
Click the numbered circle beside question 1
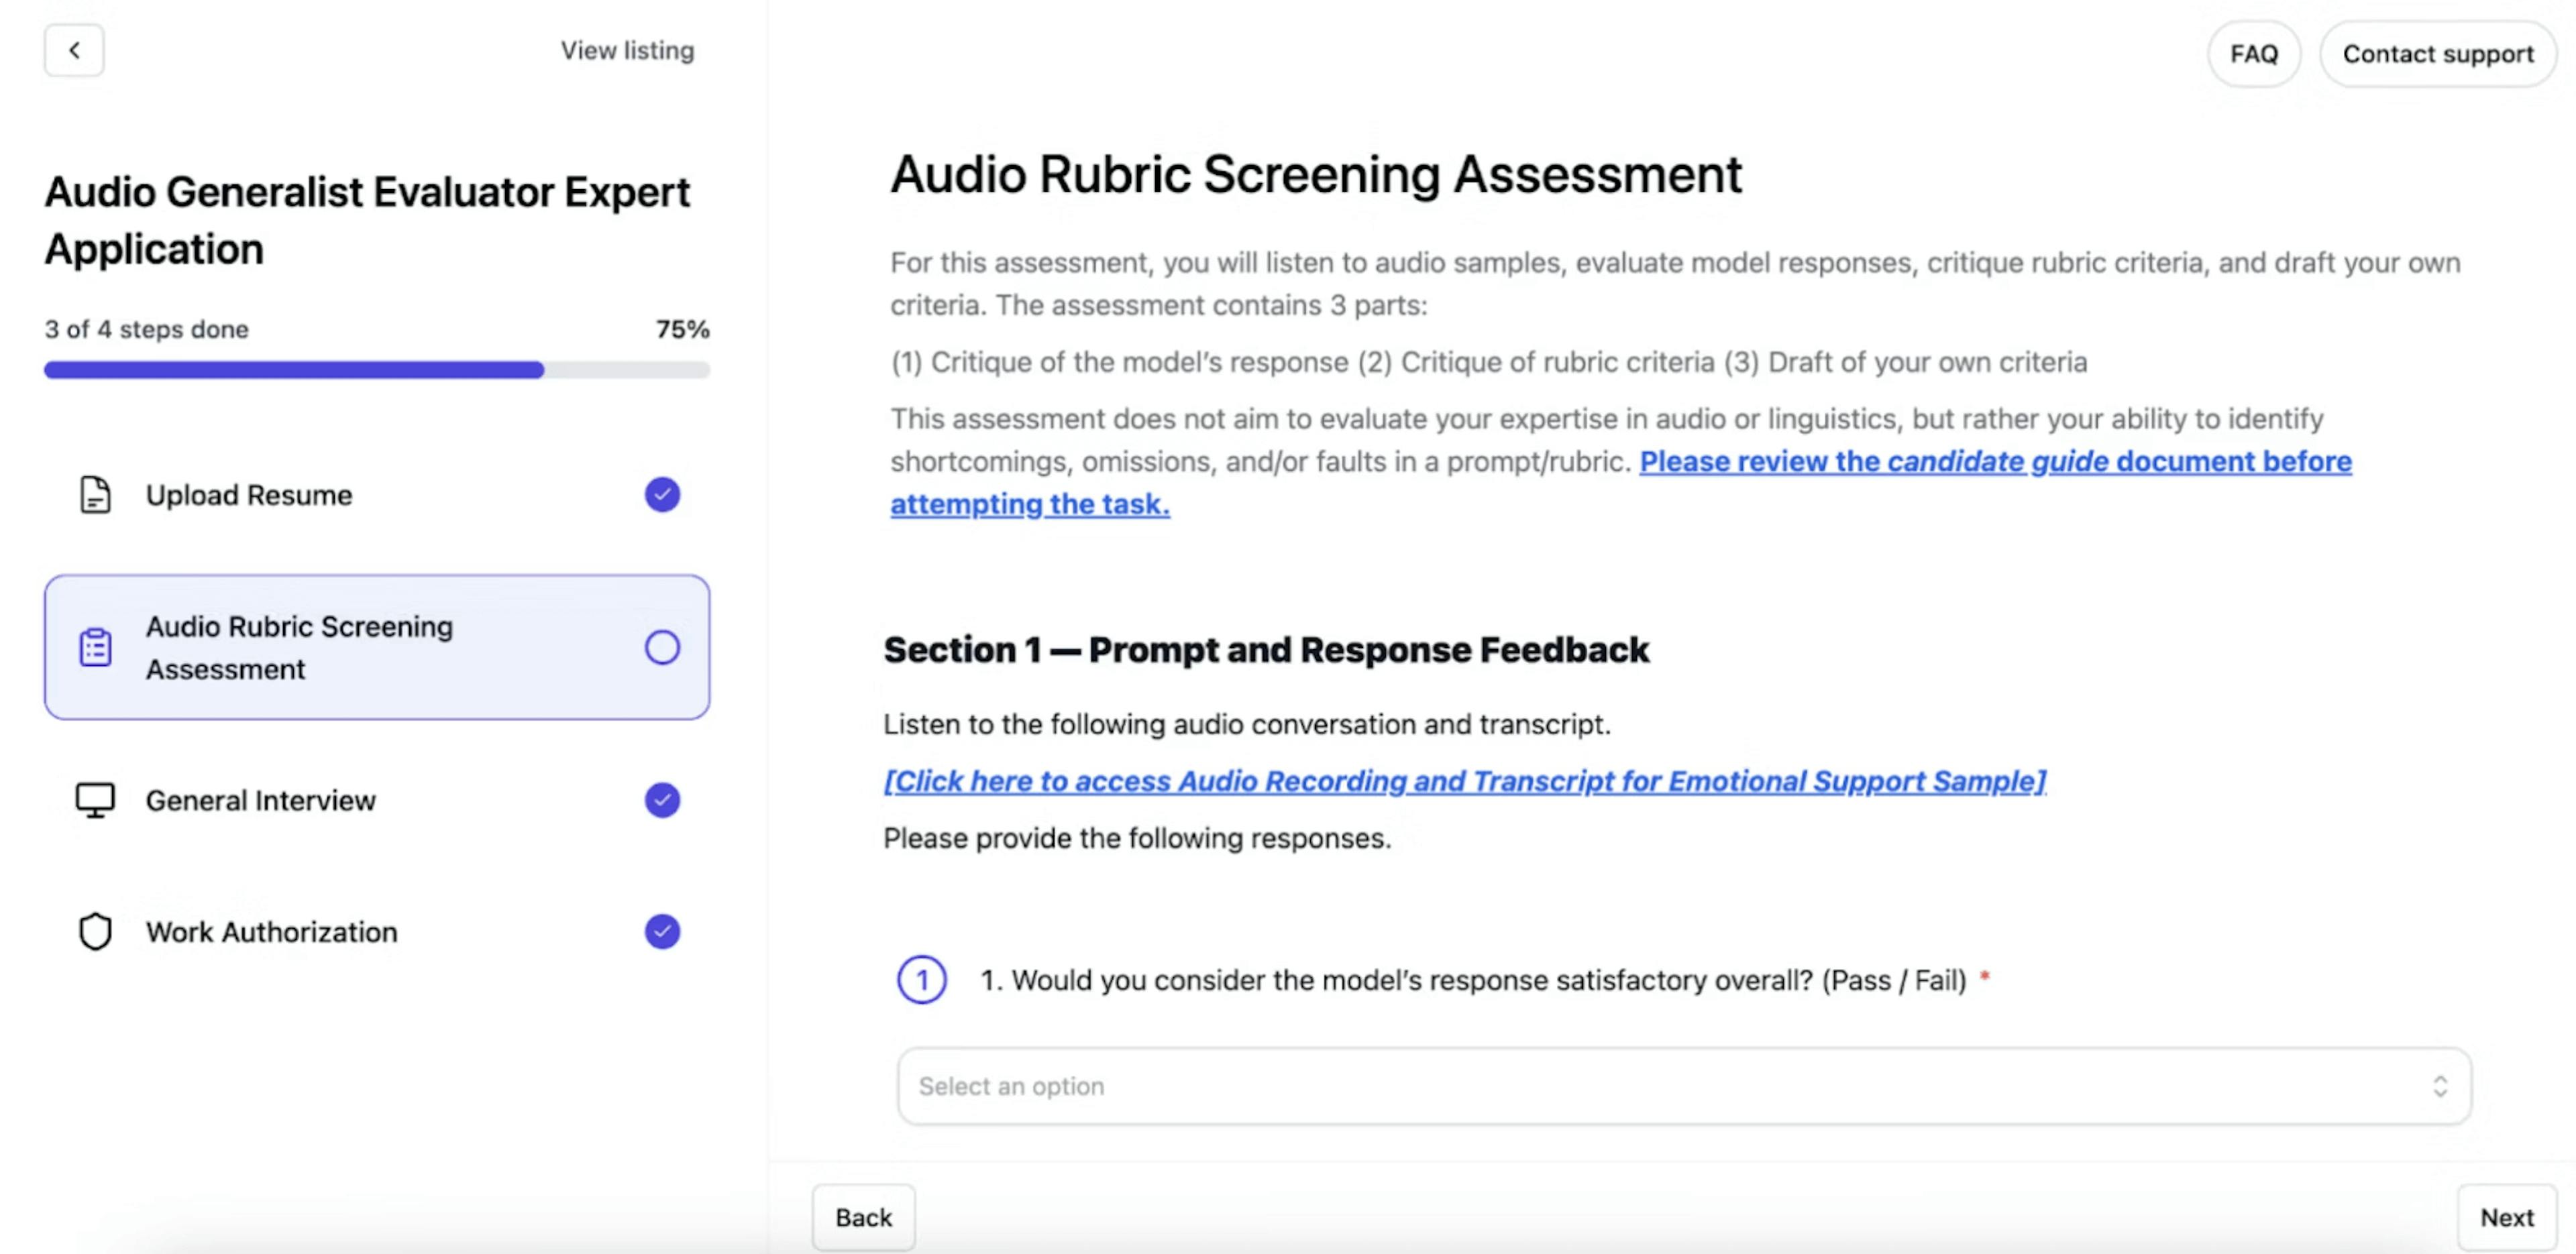coord(921,980)
